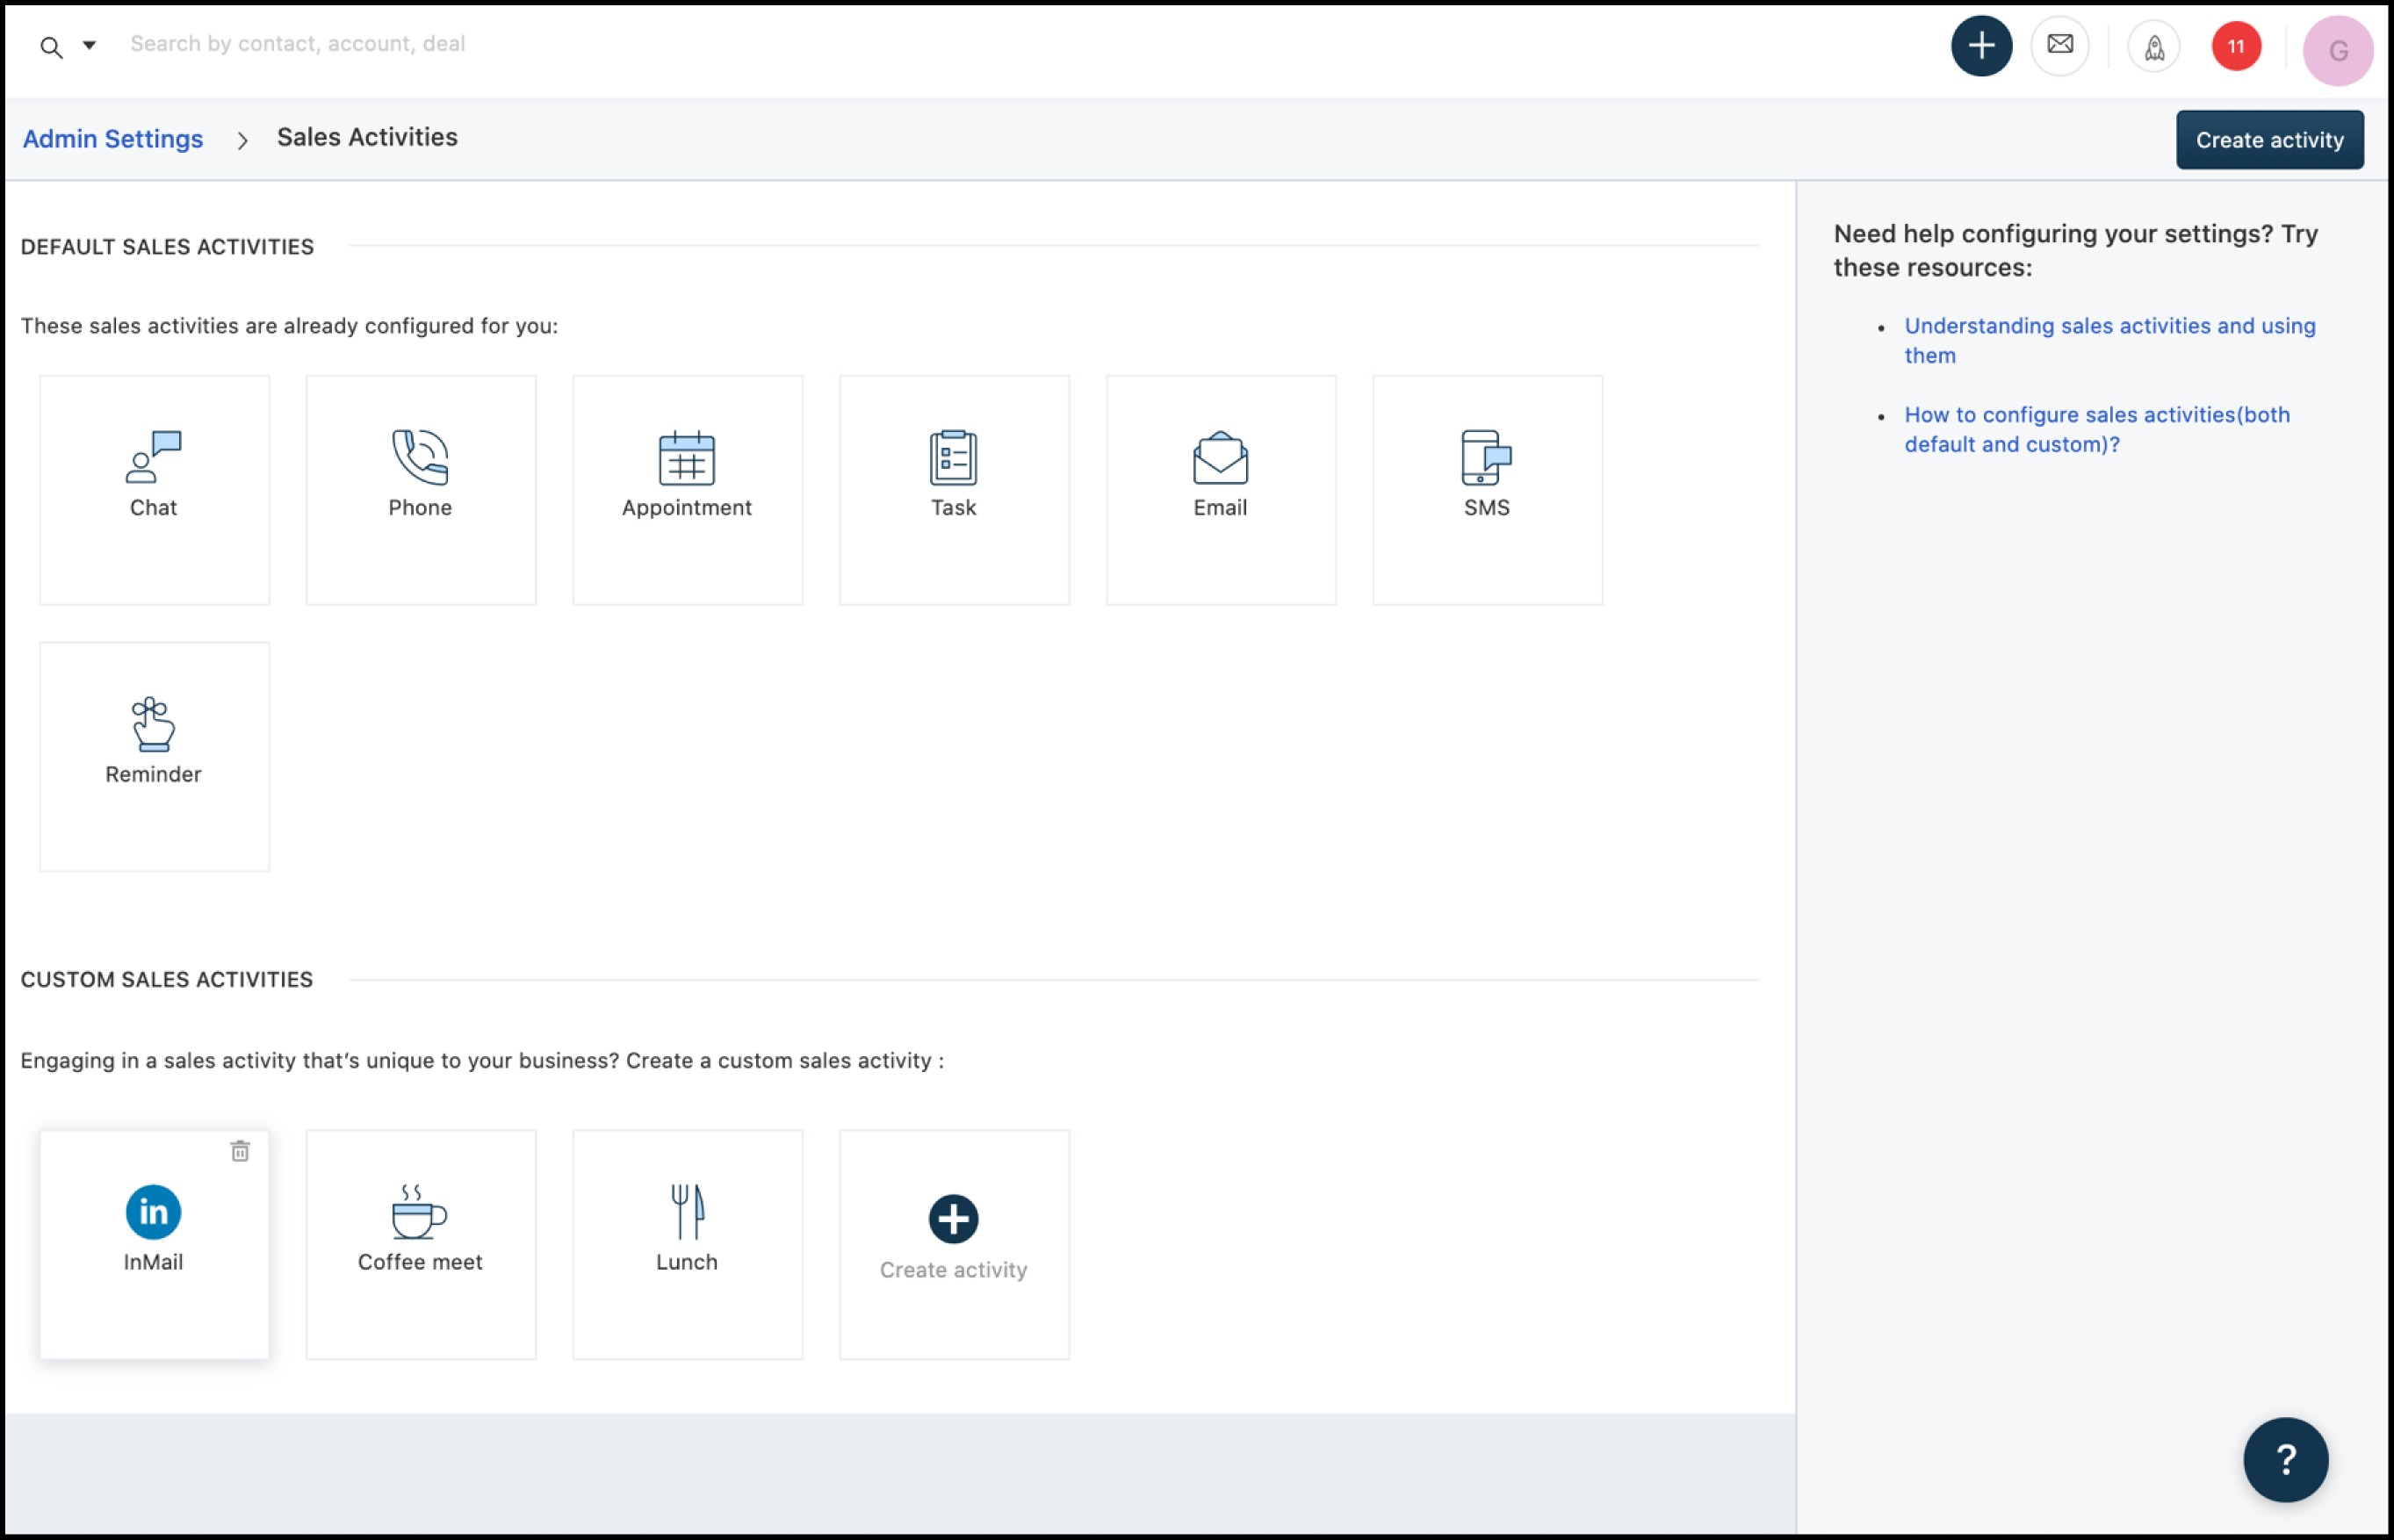Focus the contact, account, deal search field
Image resolution: width=2394 pixels, height=1540 pixels.
(297, 44)
